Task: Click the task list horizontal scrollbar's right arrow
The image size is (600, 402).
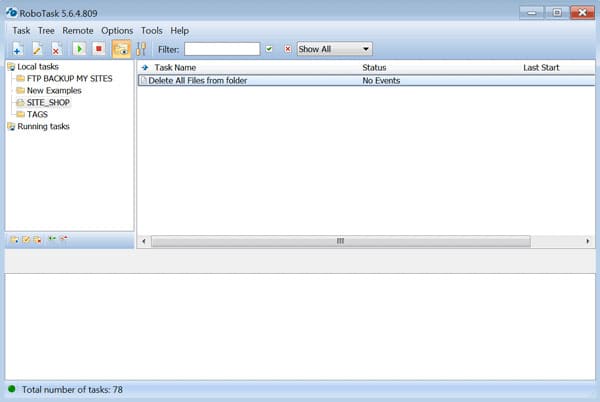Action: pos(588,241)
